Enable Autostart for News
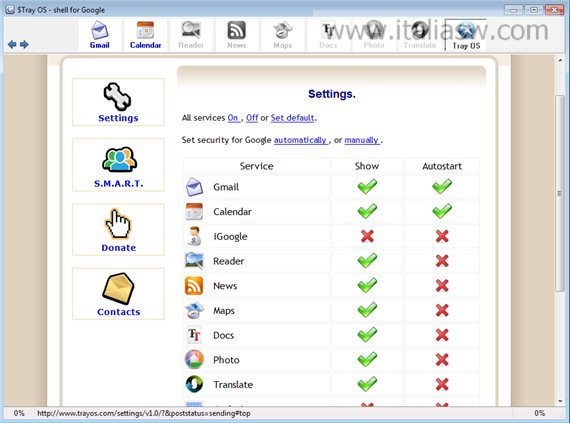This screenshot has width=570, height=423. 442,286
